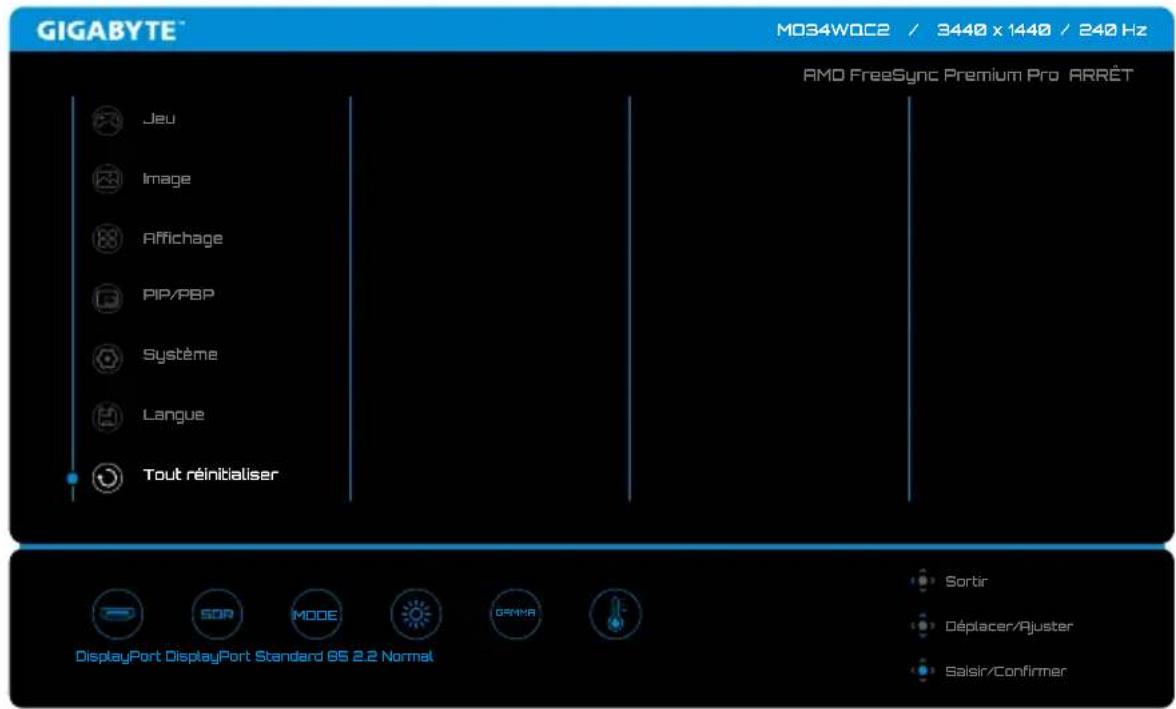Open the Jeu menu

(x=159, y=119)
